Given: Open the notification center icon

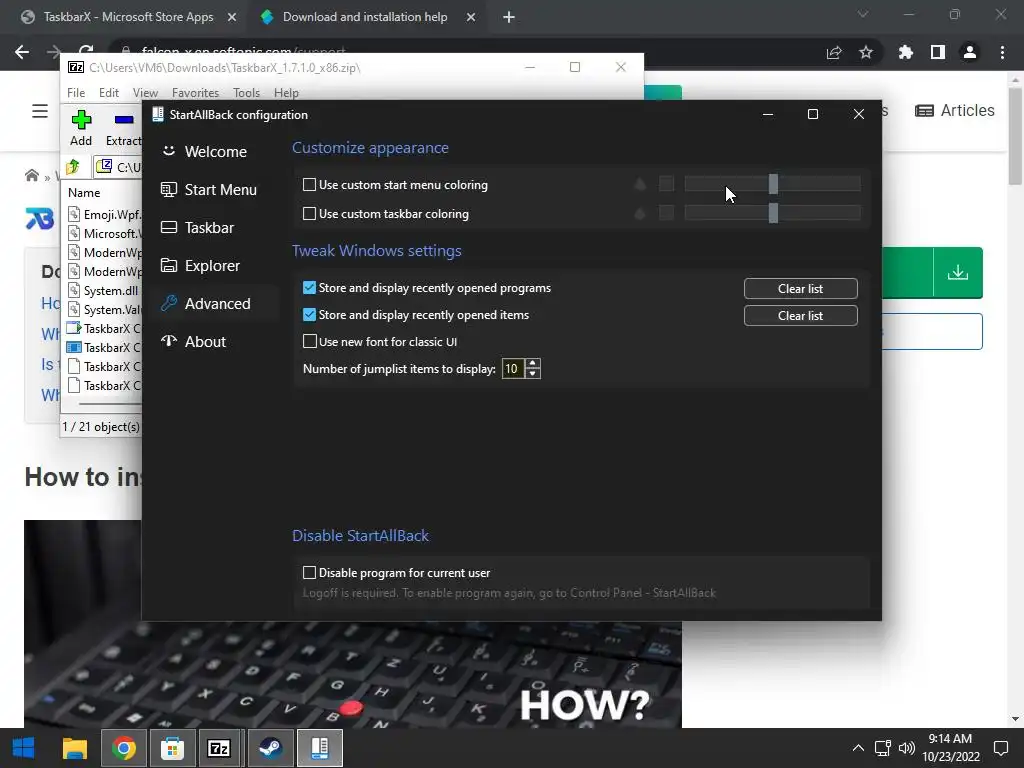Looking at the screenshot, I should [x=1000, y=748].
